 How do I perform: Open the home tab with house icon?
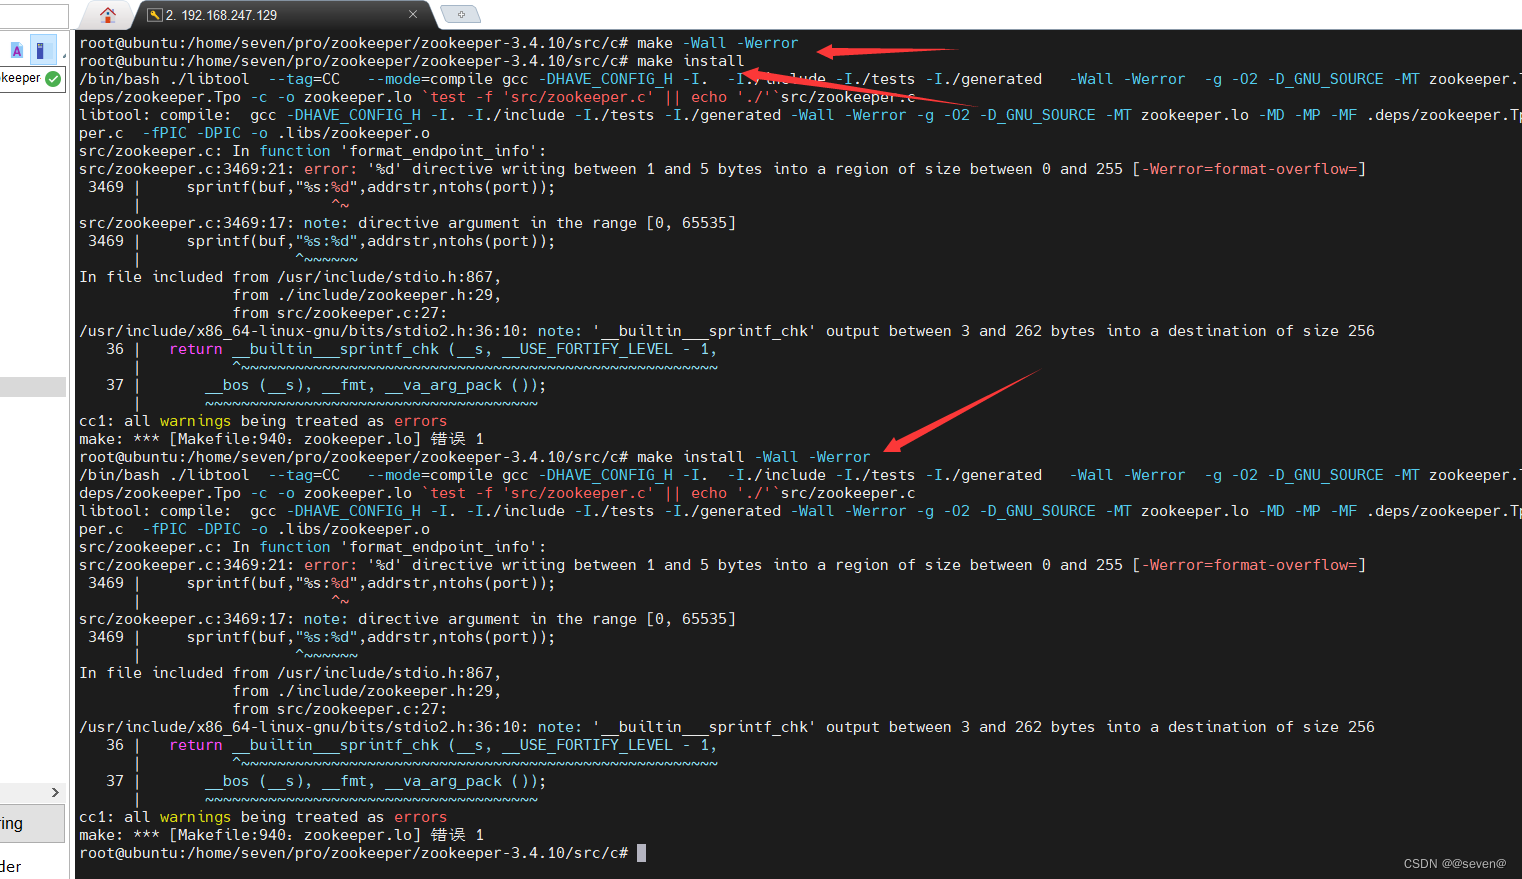[108, 15]
